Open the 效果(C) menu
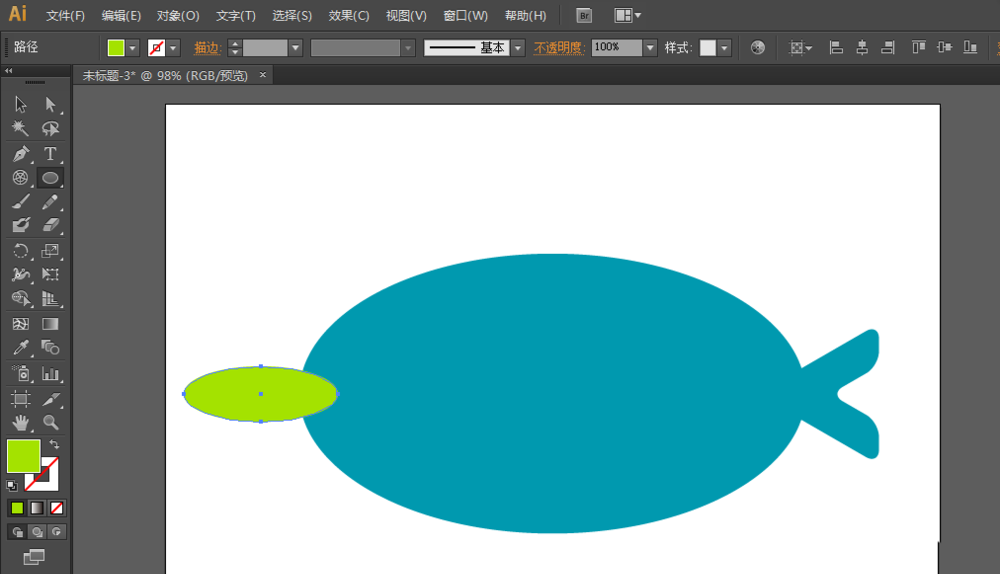This screenshot has height=574, width=1000. [349, 16]
